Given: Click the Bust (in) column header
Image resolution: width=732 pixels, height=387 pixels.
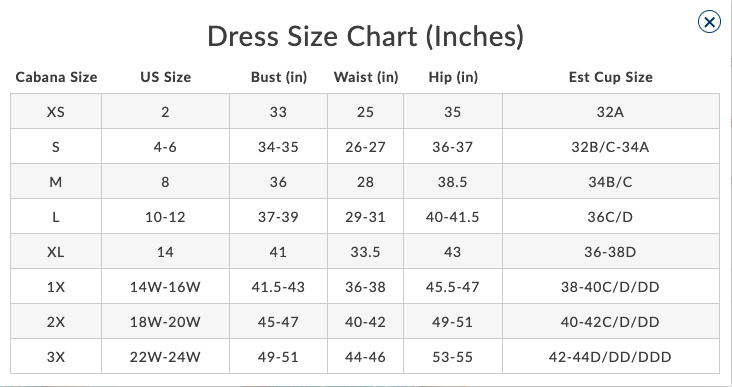Looking at the screenshot, I should pyautogui.click(x=279, y=77).
